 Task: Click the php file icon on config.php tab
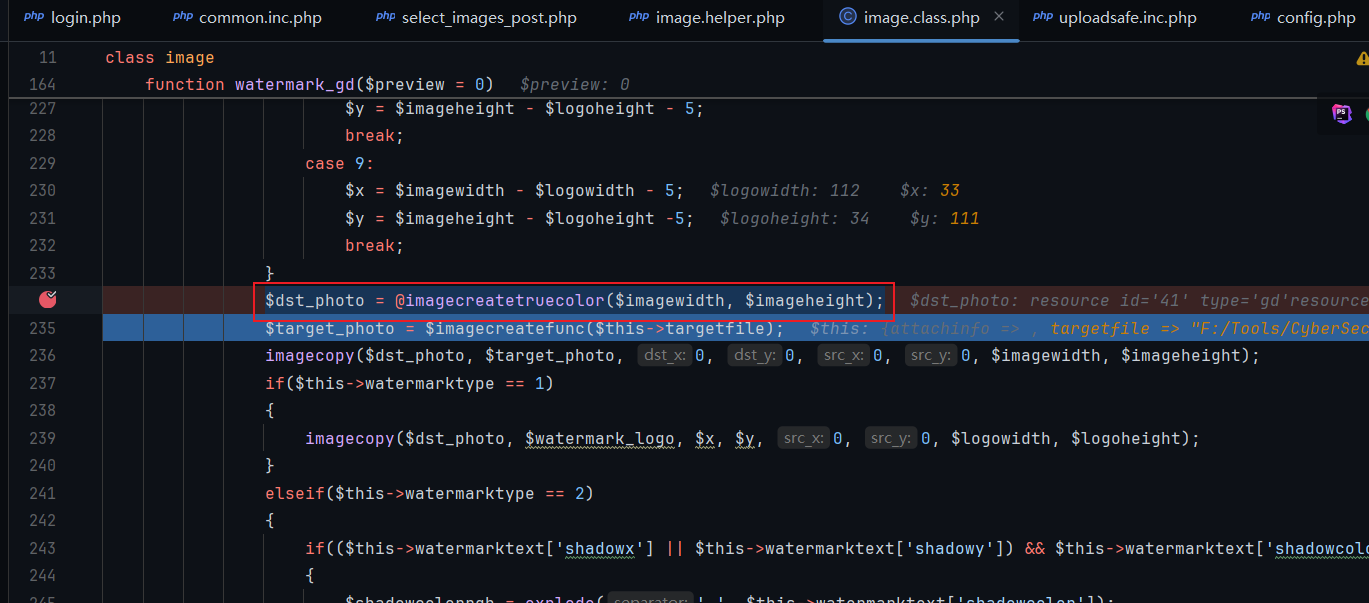point(1260,18)
